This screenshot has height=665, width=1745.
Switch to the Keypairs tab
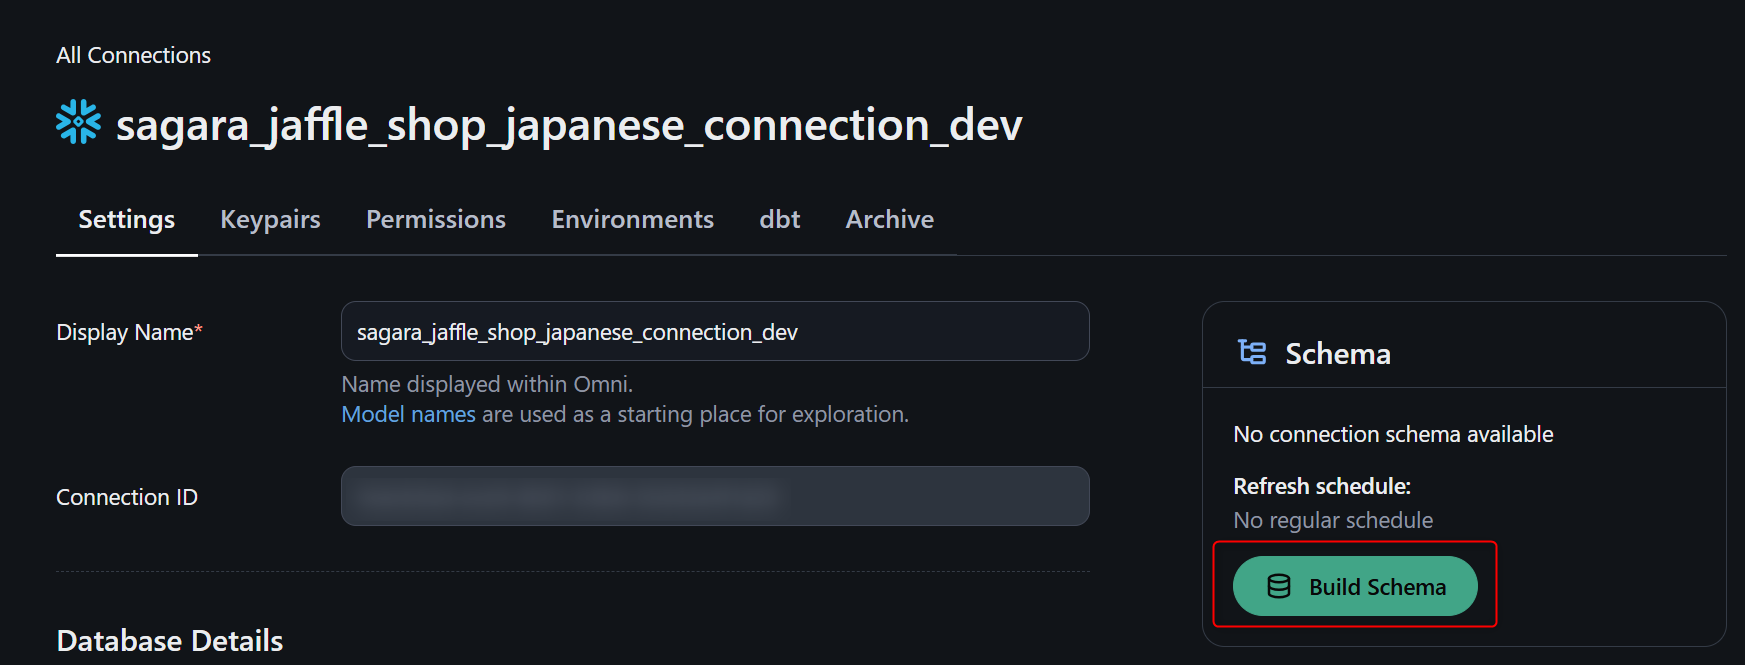pos(270,219)
